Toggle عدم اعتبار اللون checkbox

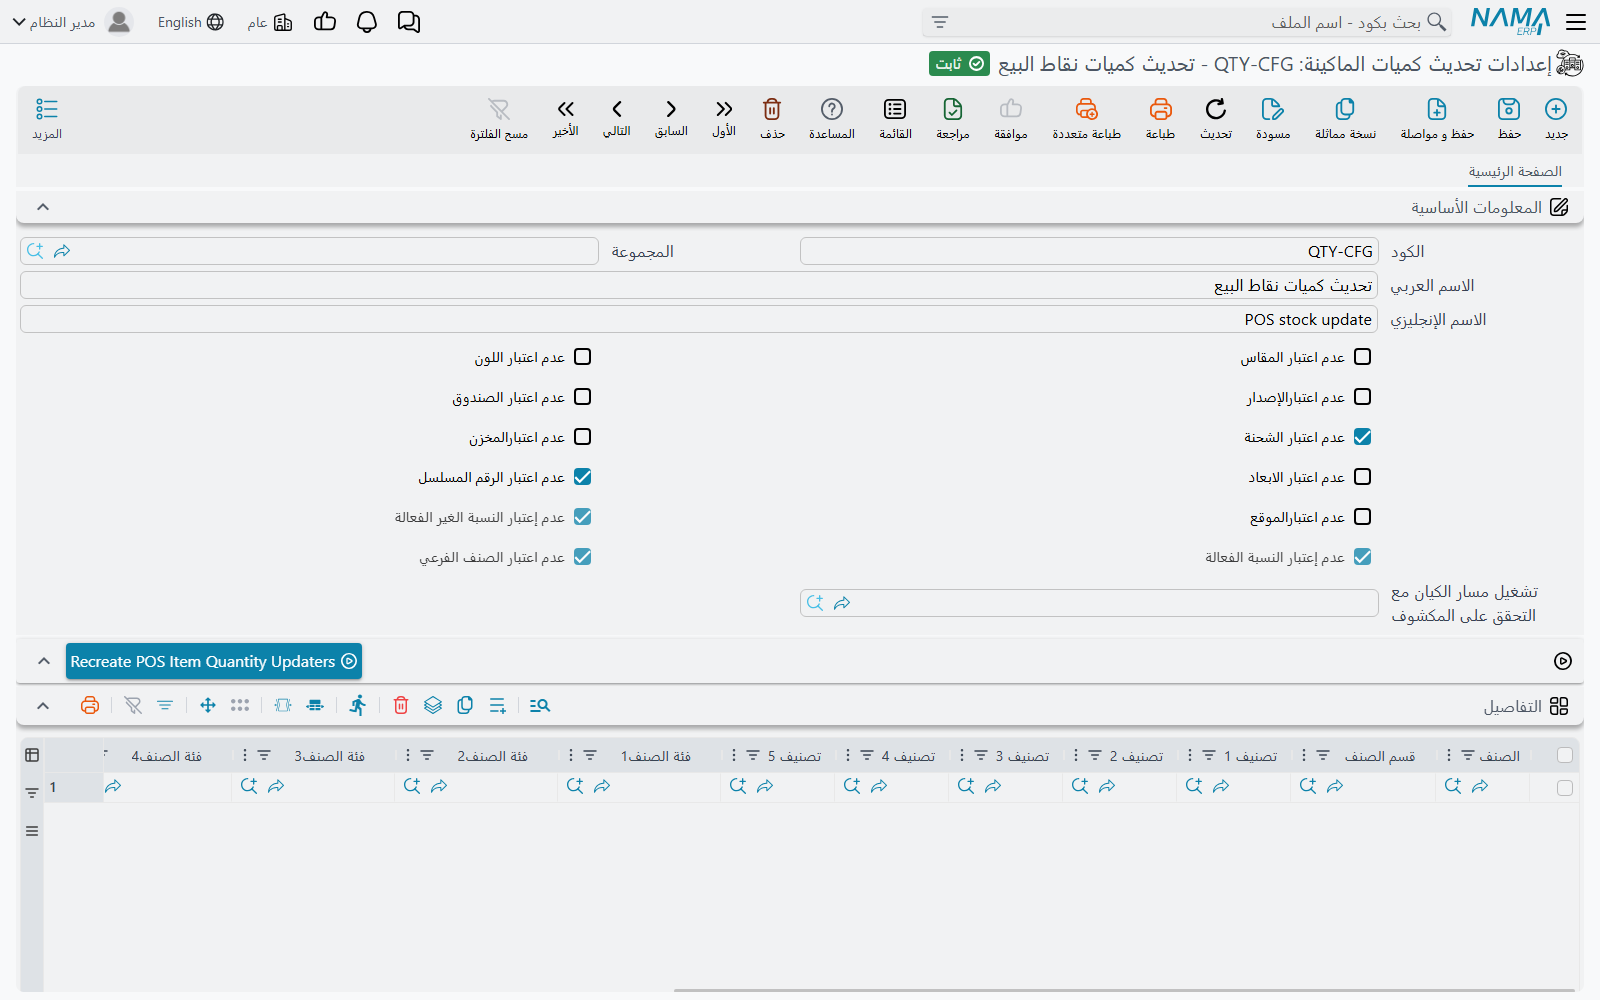[x=583, y=357]
